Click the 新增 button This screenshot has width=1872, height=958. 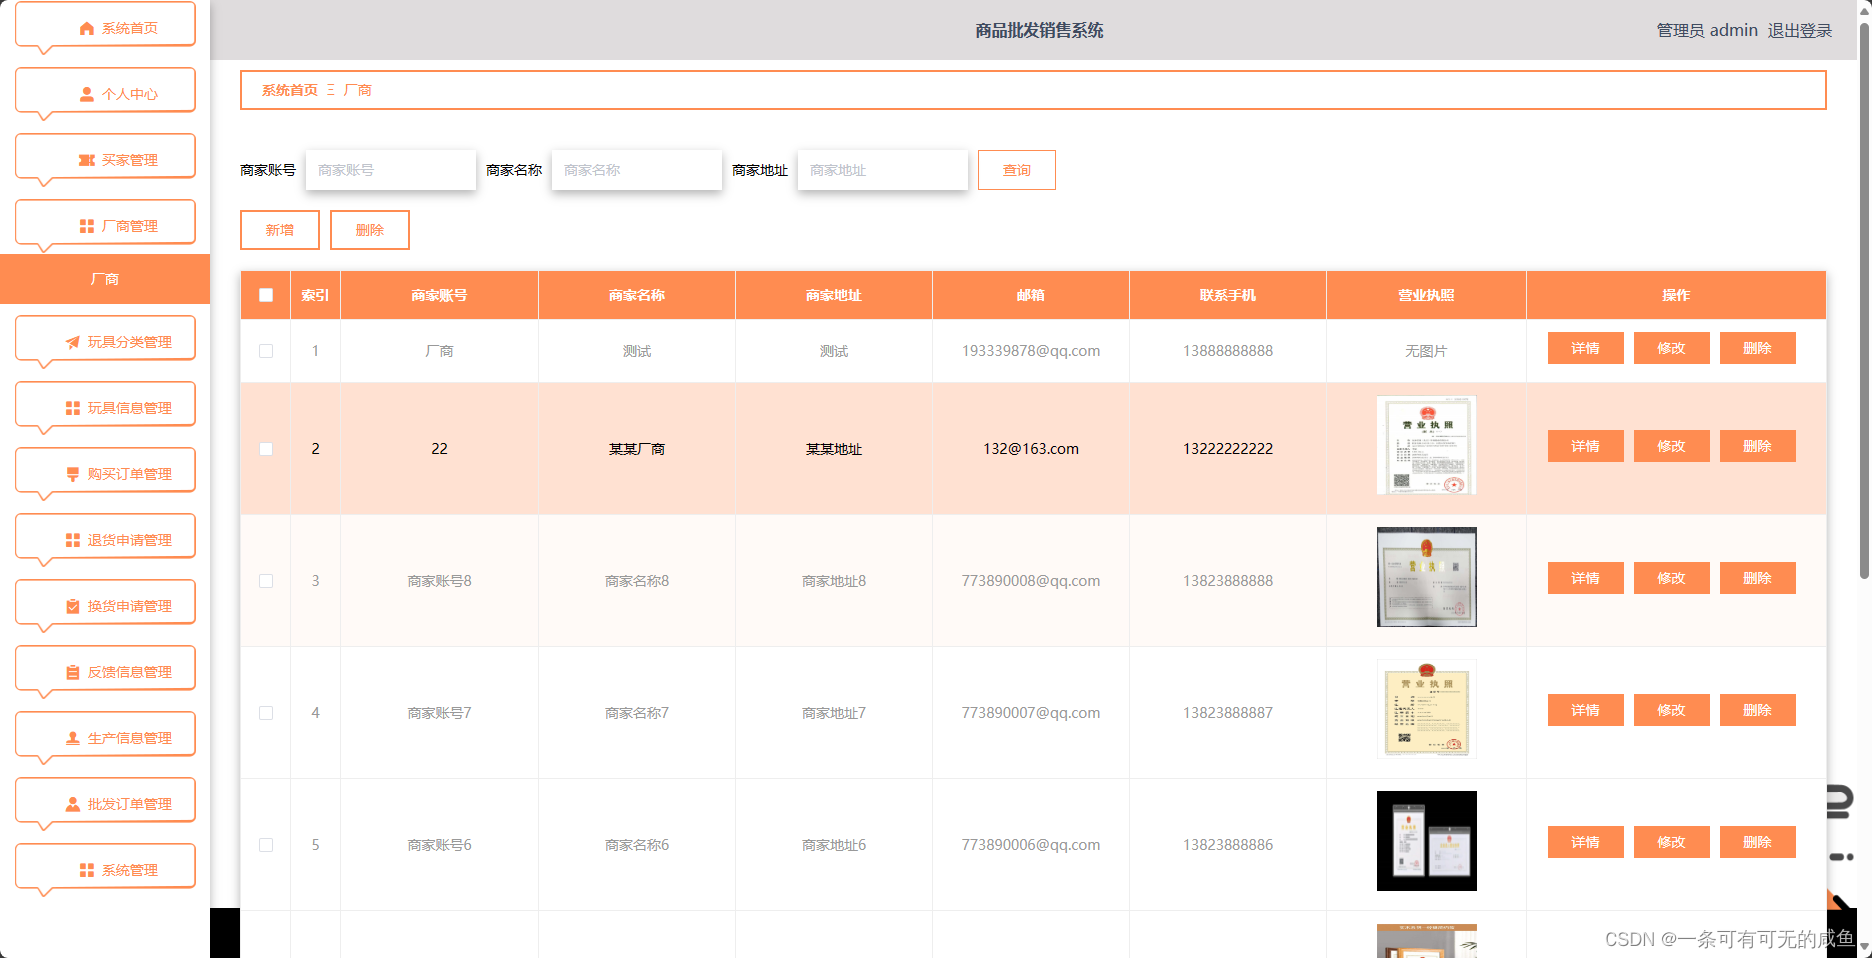coord(280,230)
